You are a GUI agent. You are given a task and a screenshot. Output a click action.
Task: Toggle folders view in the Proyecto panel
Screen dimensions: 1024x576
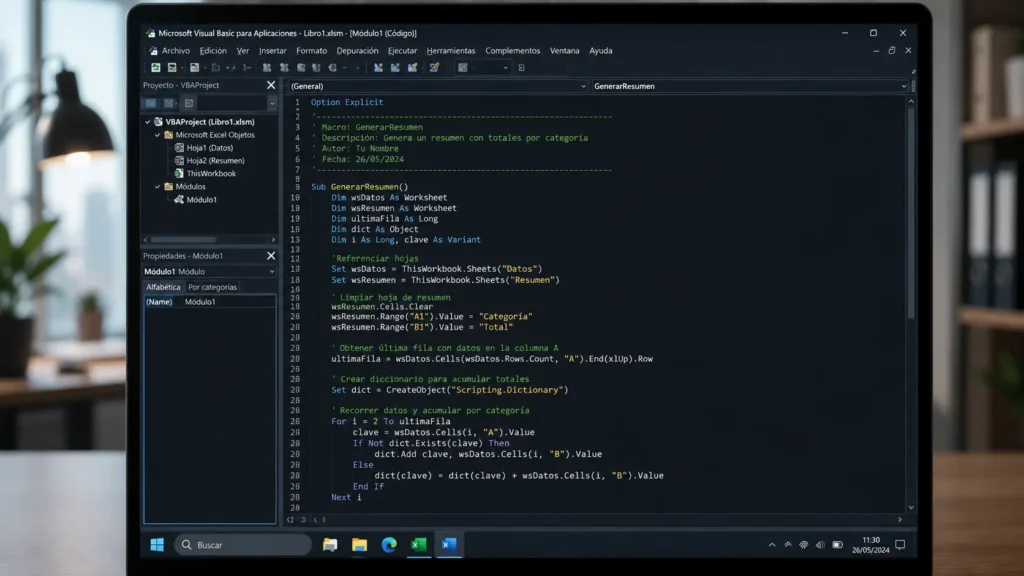(x=189, y=103)
